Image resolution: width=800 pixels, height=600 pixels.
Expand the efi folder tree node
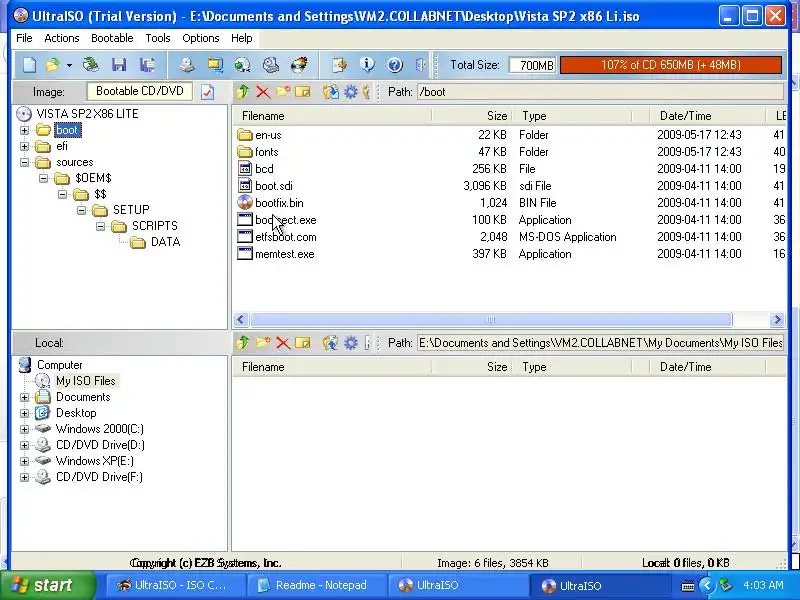click(24, 146)
